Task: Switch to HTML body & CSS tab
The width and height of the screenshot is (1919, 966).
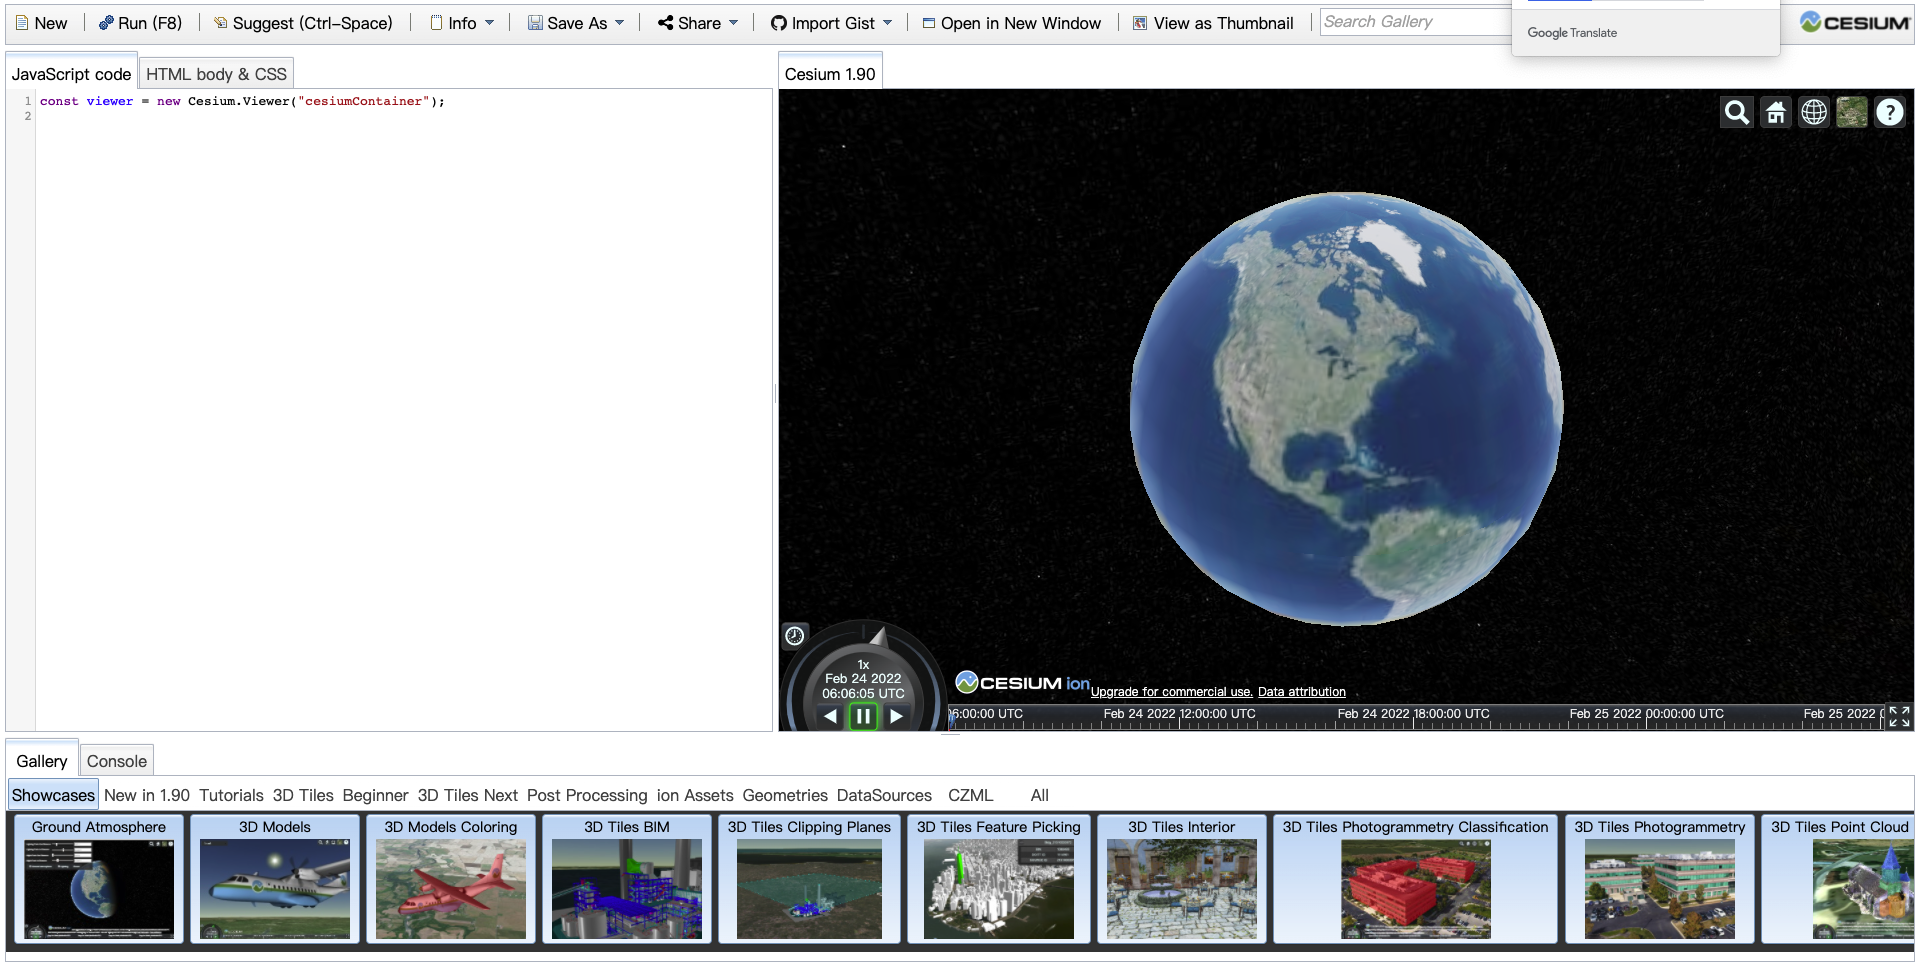Action: point(216,74)
